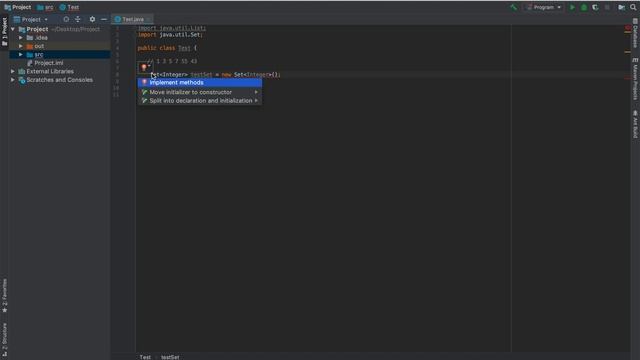Screen dimensions: 640x360
Task: Expand the .idea folder
Action: point(21,38)
